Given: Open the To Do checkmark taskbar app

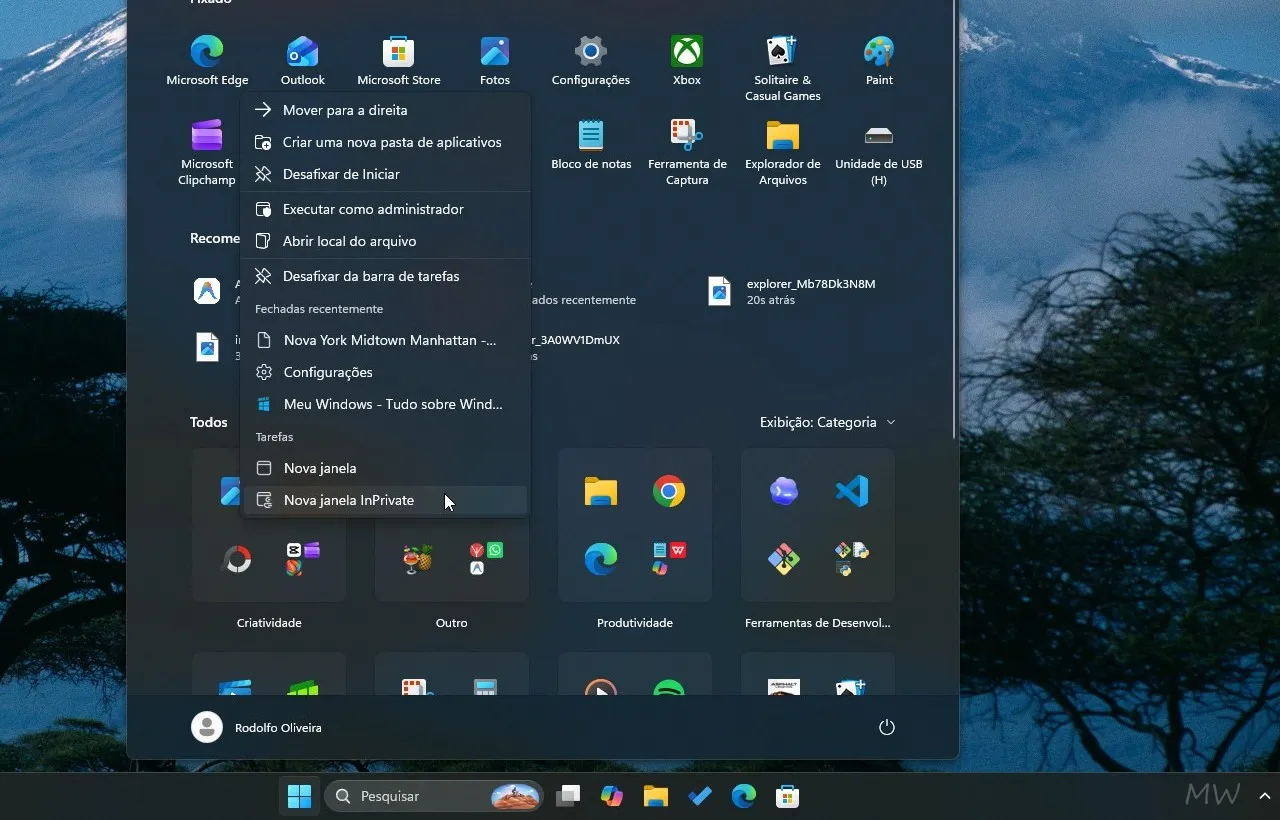Looking at the screenshot, I should 700,796.
